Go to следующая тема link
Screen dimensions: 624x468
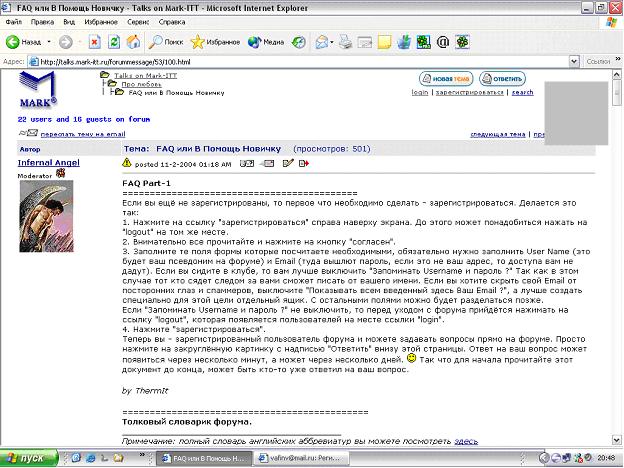point(497,134)
